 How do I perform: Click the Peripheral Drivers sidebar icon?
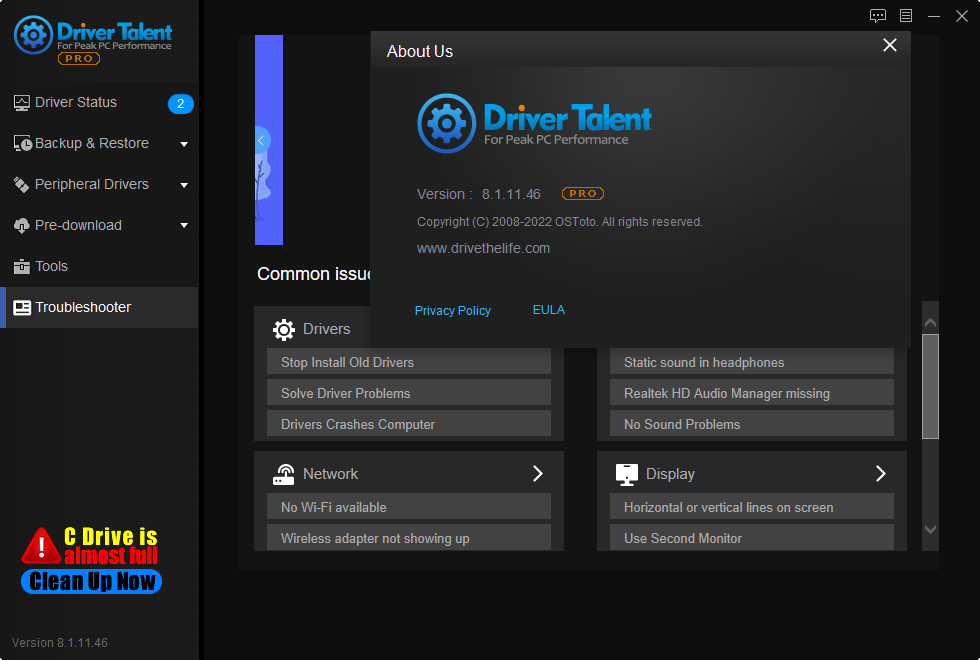tap(22, 184)
